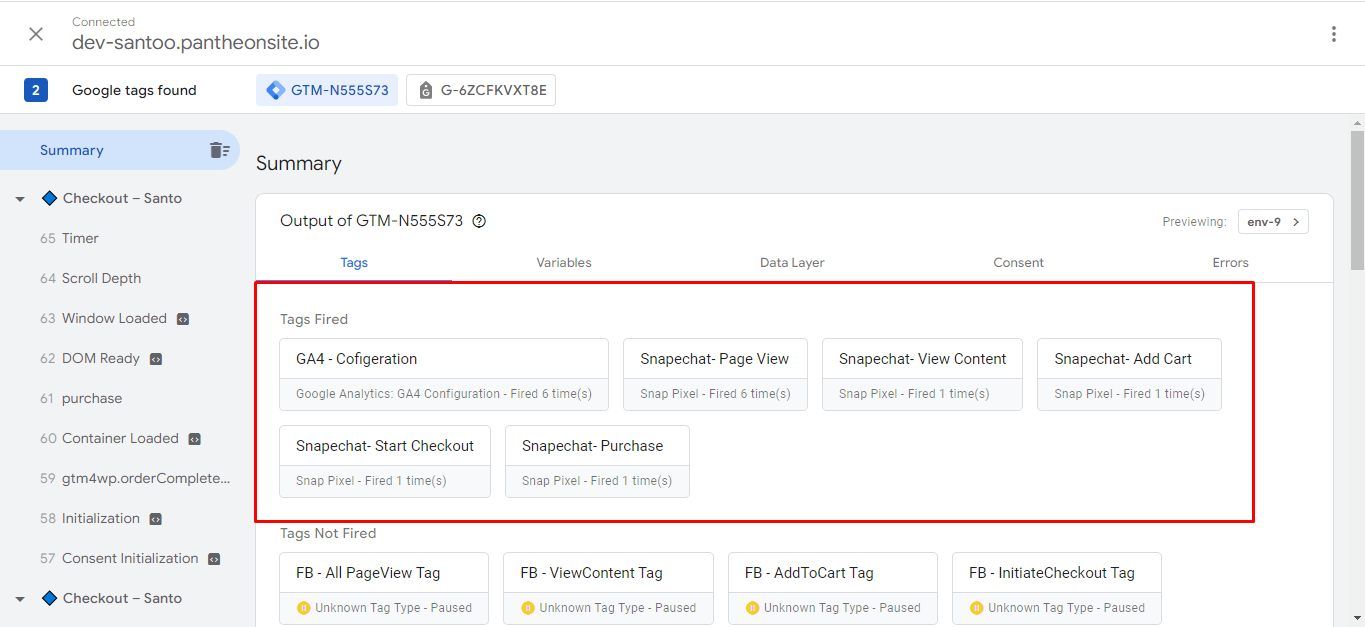Click the Tags Not Fired section heading
Image resolution: width=1365 pixels, height=627 pixels.
click(x=328, y=533)
